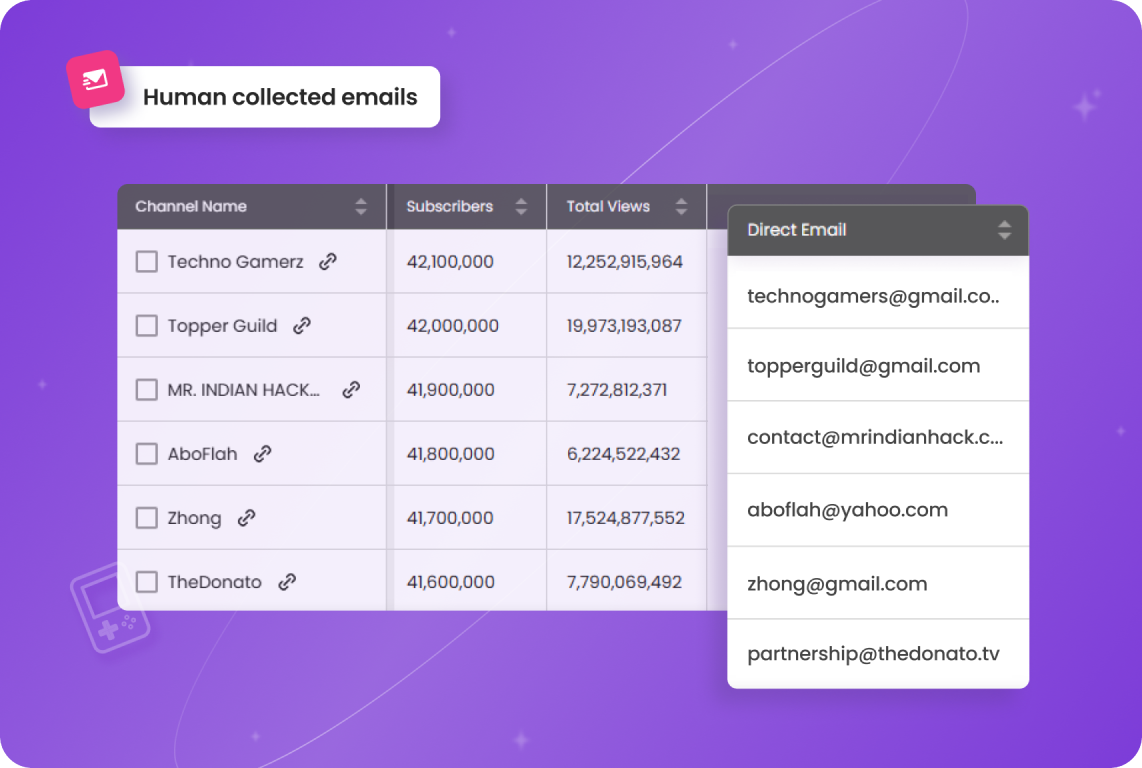1142x768 pixels.
Task: Click the contact@mrindianhack.c... email
Action: tap(875, 437)
